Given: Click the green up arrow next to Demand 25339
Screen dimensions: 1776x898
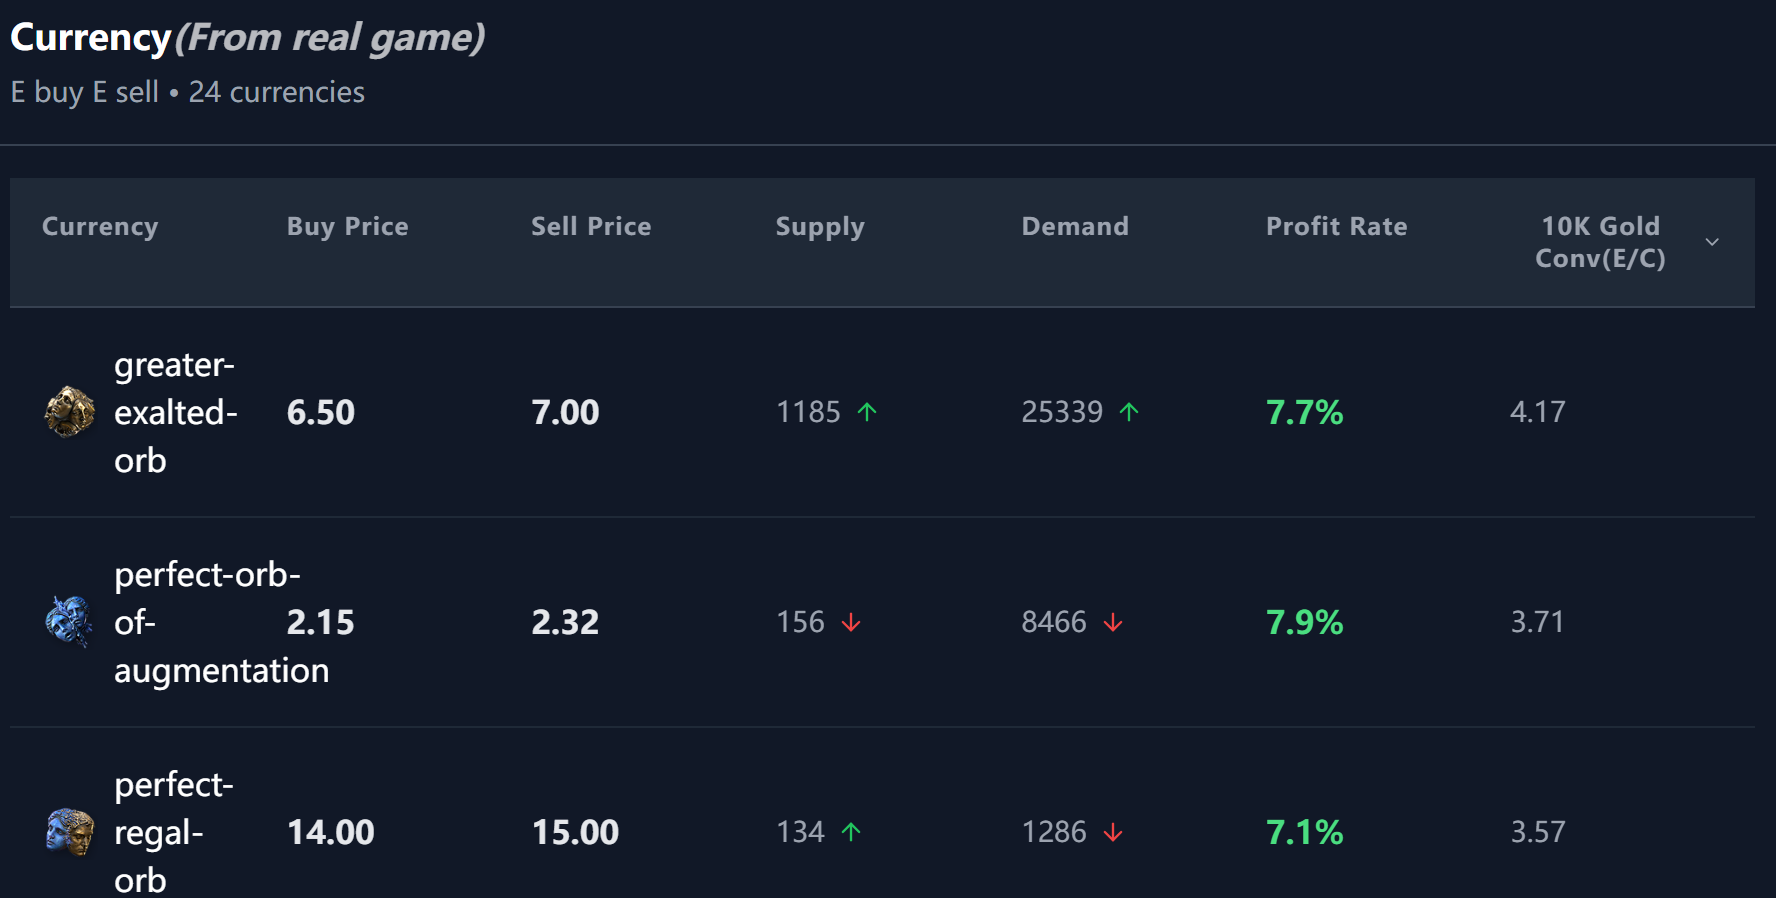Looking at the screenshot, I should (1129, 412).
